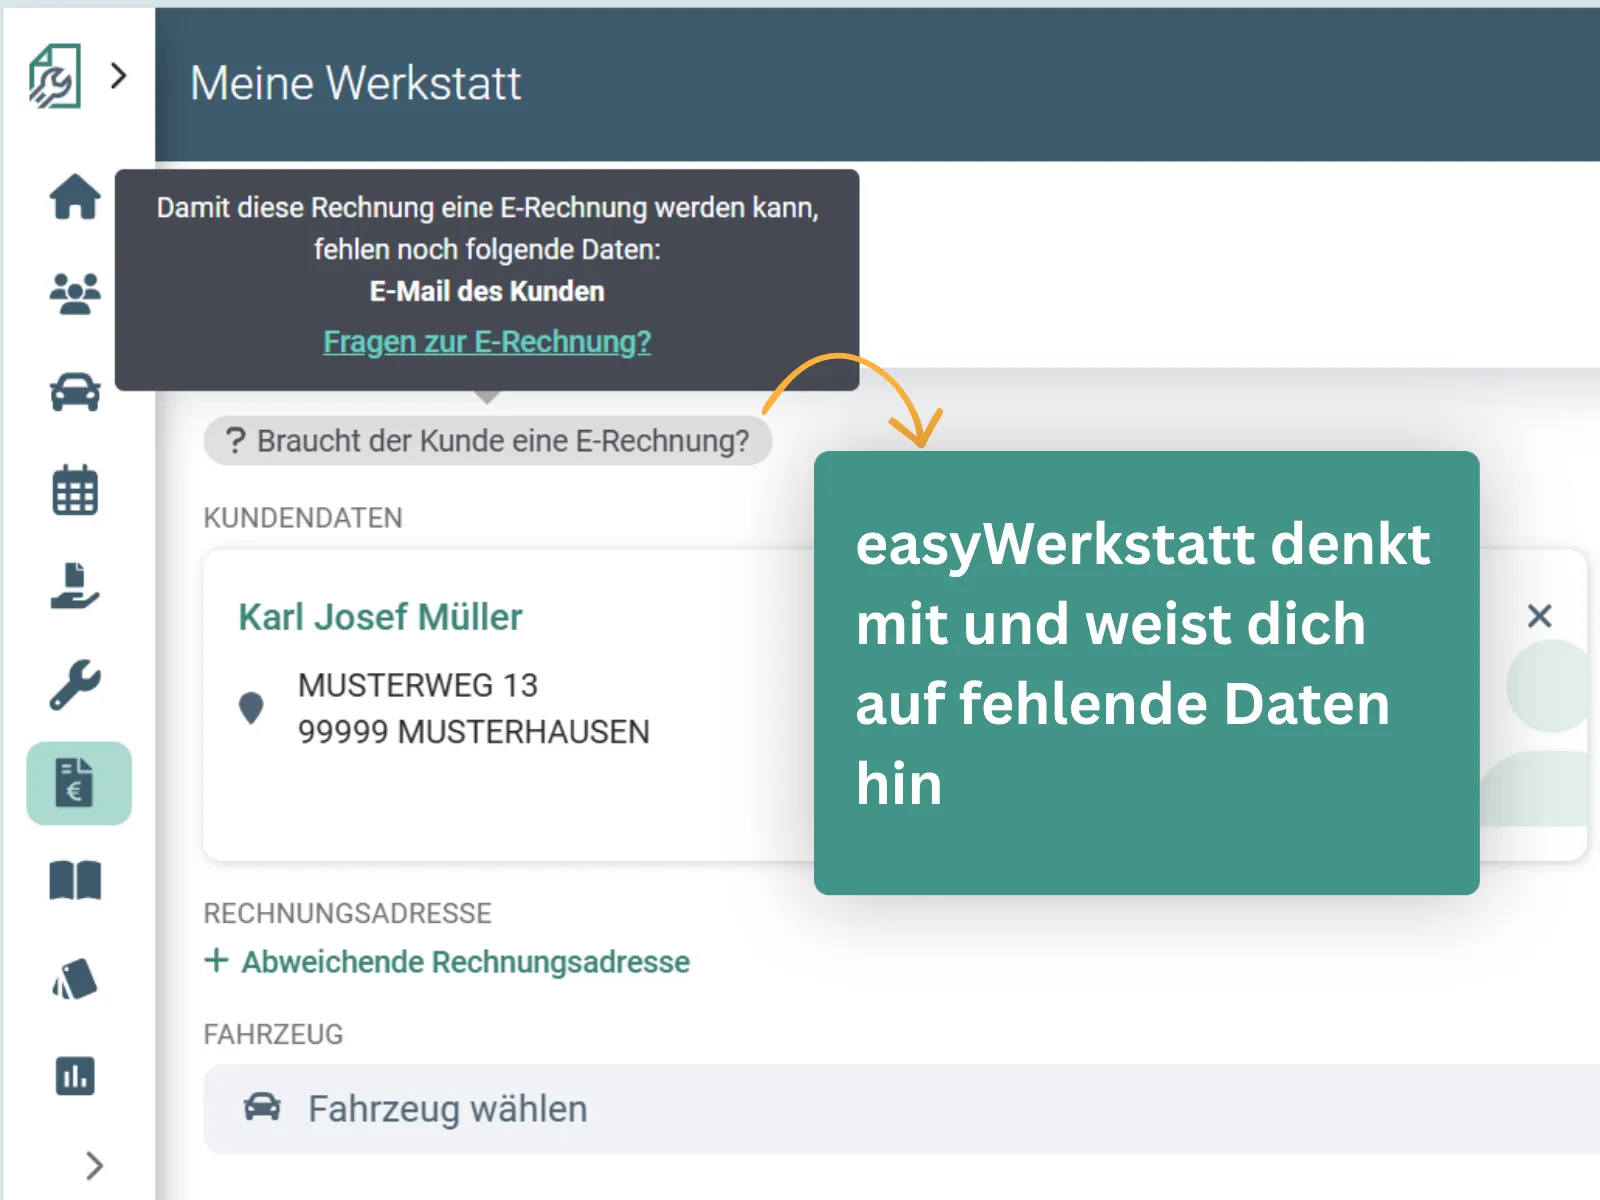The height and width of the screenshot is (1200, 1600).
Task: Click the easyWerkstatt logo icon
Action: (x=55, y=76)
